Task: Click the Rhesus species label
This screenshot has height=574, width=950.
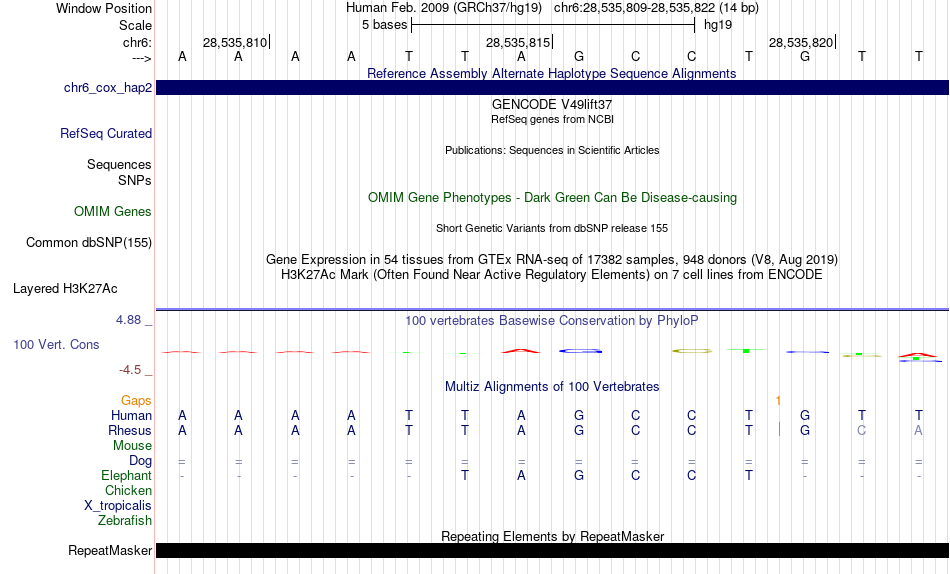Action: click(x=130, y=430)
